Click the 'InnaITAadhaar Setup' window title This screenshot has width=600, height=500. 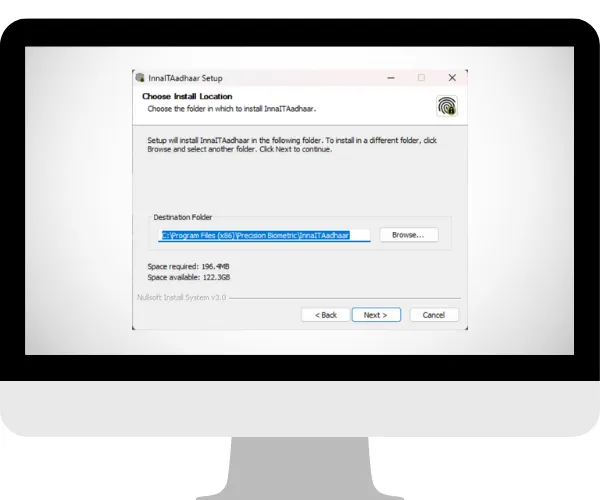click(185, 78)
